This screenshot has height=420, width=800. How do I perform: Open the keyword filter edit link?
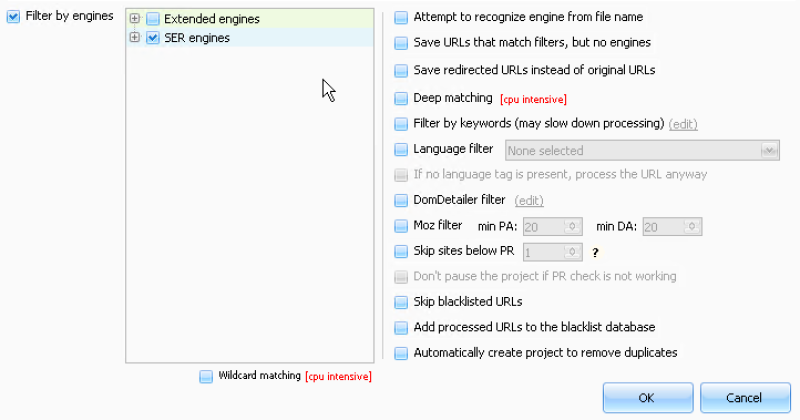(683, 124)
